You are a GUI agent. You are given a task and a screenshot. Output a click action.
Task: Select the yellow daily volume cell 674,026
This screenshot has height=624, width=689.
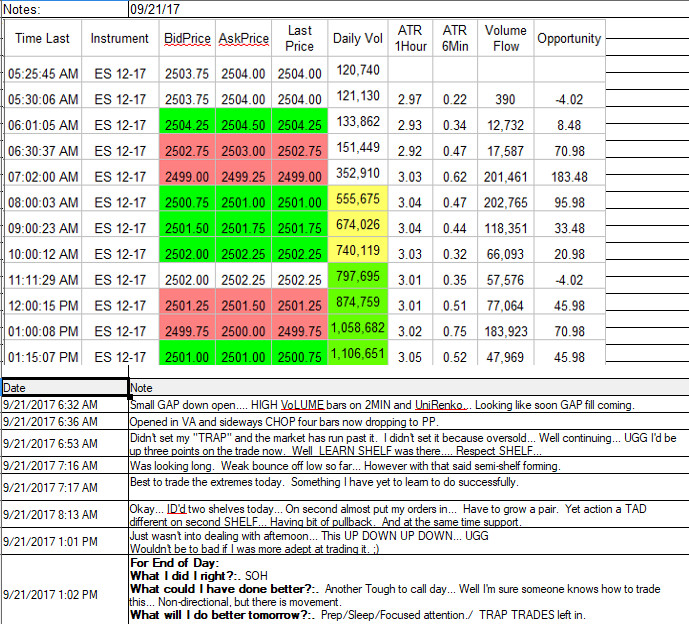click(358, 224)
